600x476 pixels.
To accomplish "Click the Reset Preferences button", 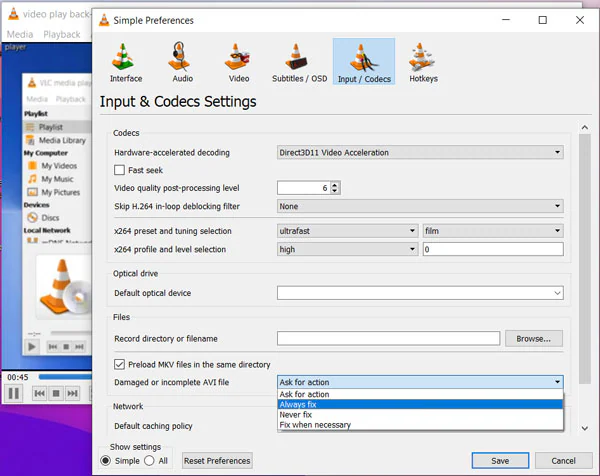I will click(x=217, y=461).
